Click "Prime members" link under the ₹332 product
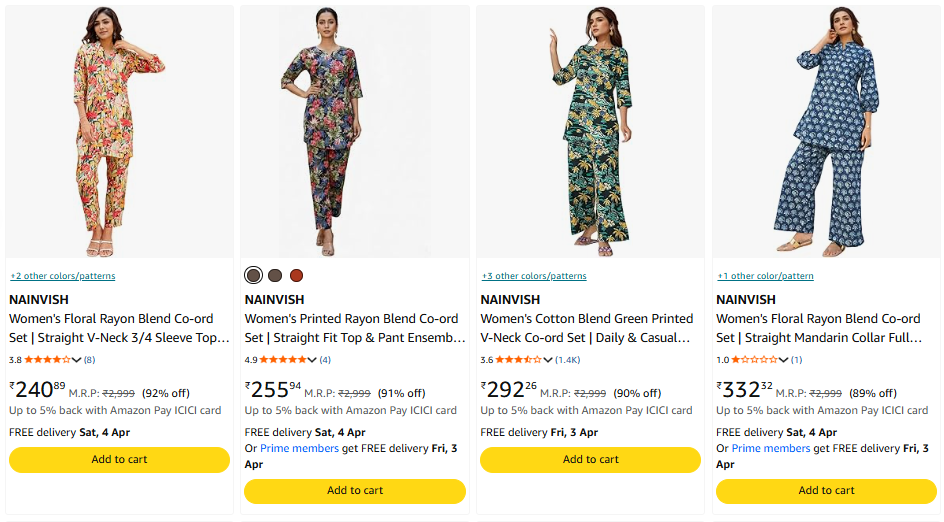 pos(770,449)
